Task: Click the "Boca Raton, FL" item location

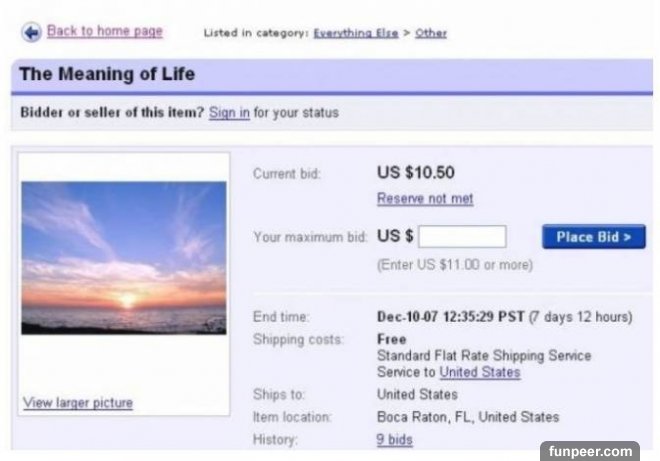Action: pos(467,417)
